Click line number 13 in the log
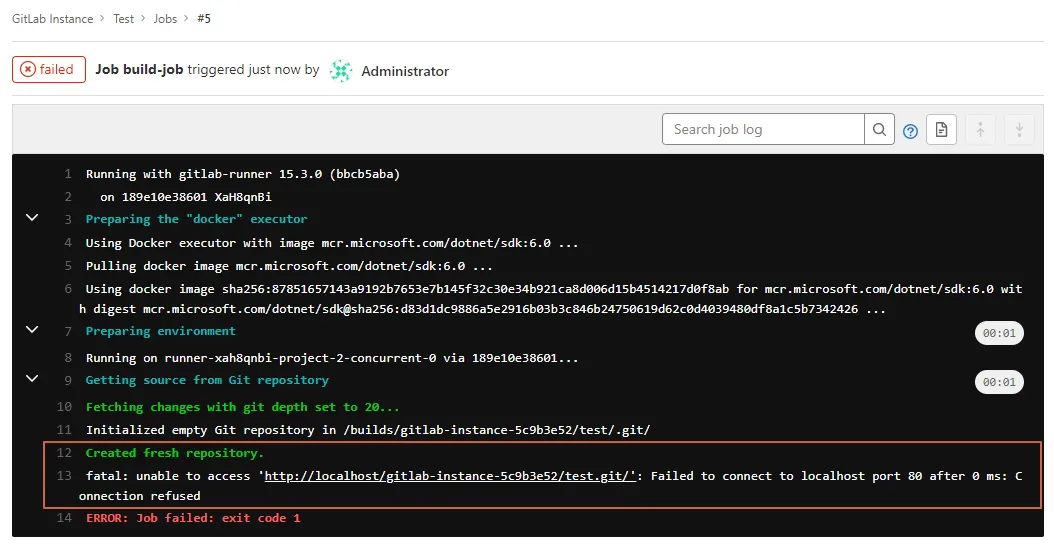The height and width of the screenshot is (547, 1054). 64,476
